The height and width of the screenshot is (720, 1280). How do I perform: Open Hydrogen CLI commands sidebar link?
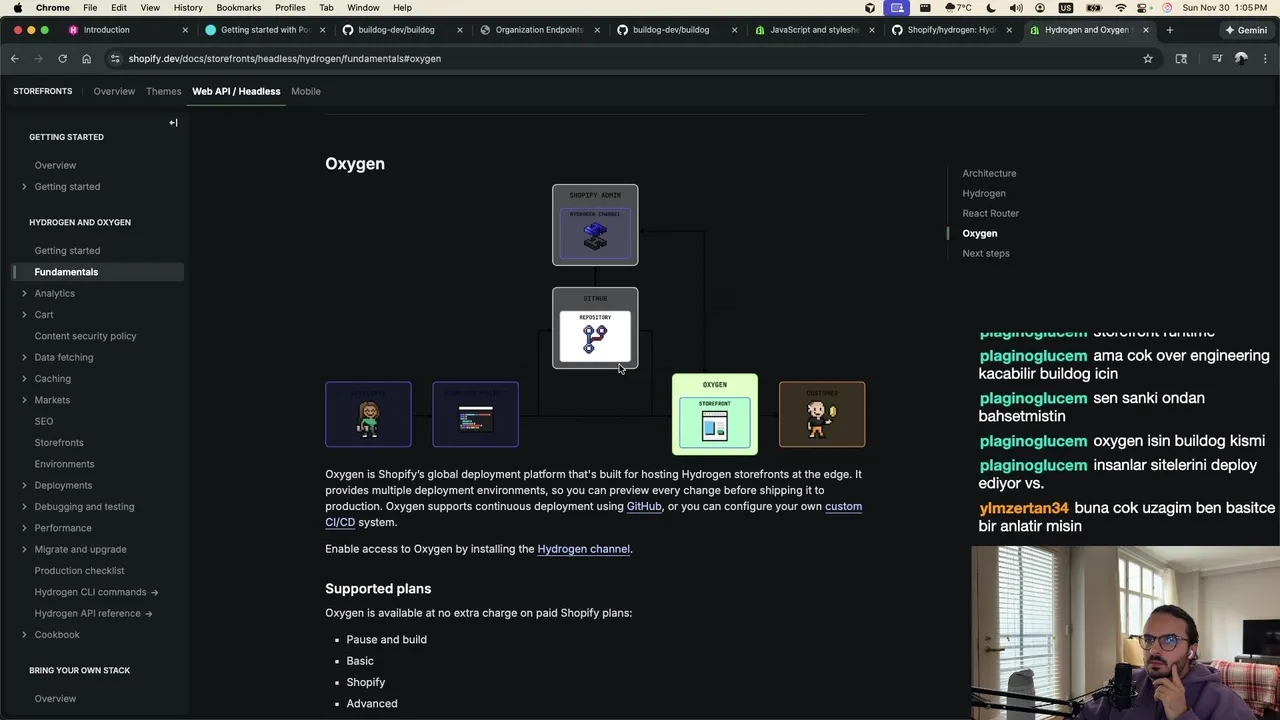[x=96, y=592]
